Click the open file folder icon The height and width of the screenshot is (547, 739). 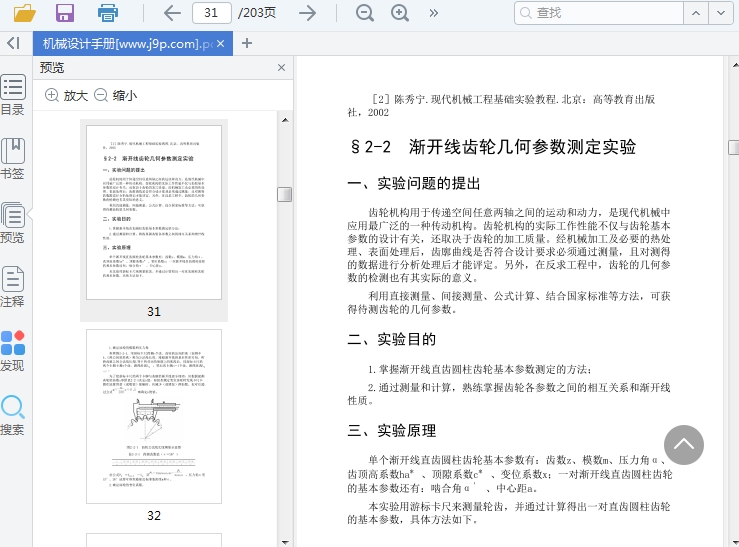click(24, 13)
